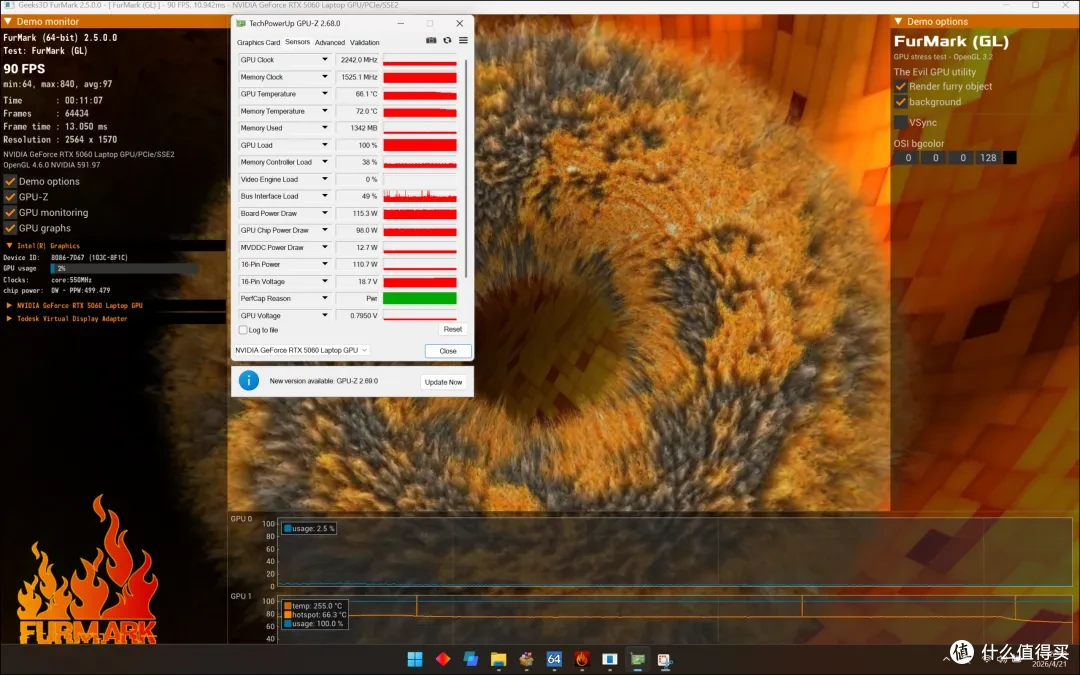Click the Close button in GPU-Z
Viewport: 1080px width, 675px height.
point(448,351)
